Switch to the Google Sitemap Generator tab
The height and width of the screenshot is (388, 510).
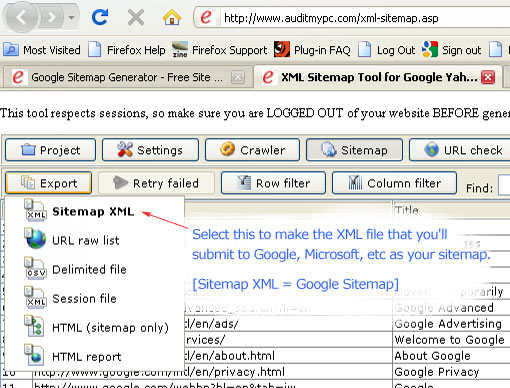click(x=128, y=77)
